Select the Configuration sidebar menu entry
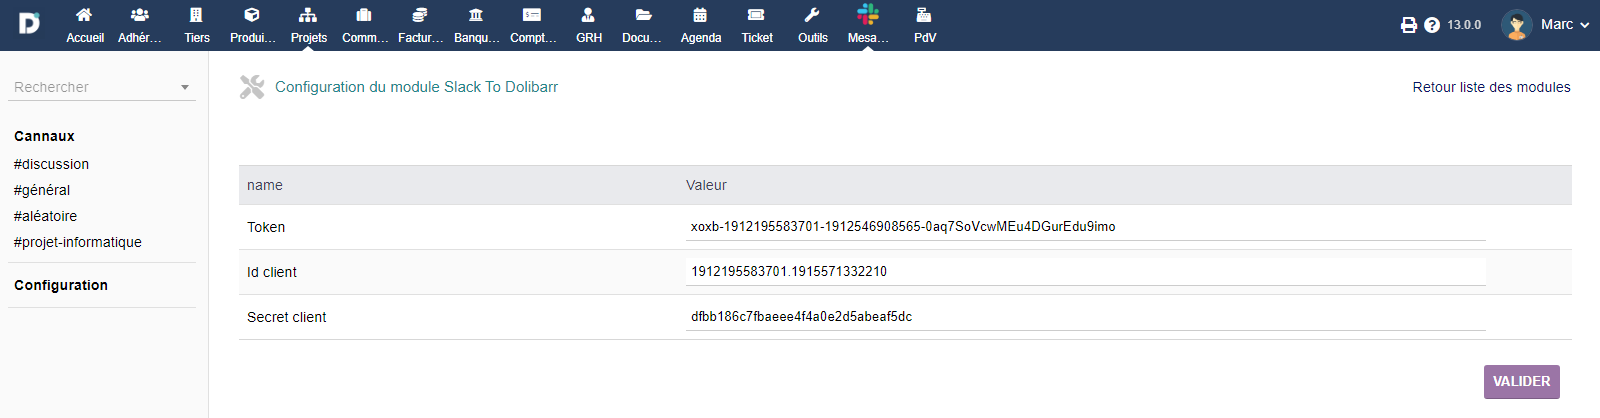The height and width of the screenshot is (418, 1600). (61, 285)
